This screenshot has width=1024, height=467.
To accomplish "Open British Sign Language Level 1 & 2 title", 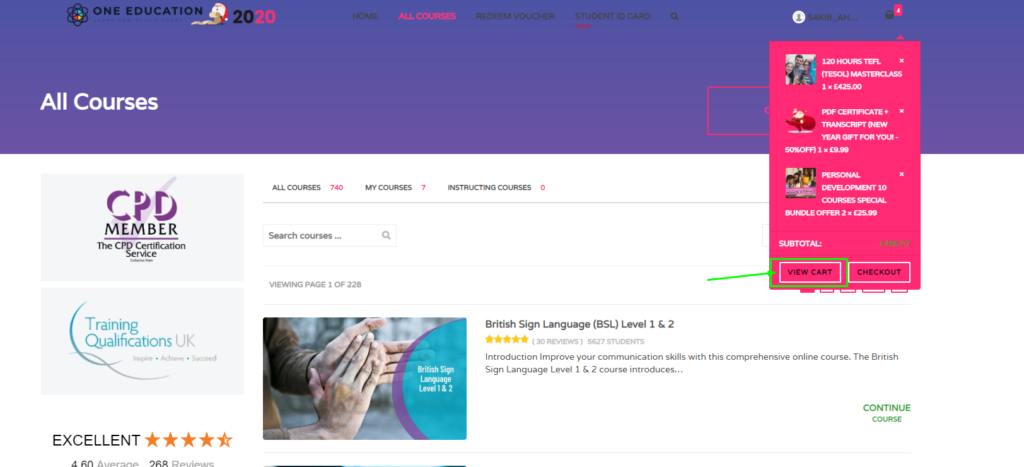I will [x=579, y=324].
